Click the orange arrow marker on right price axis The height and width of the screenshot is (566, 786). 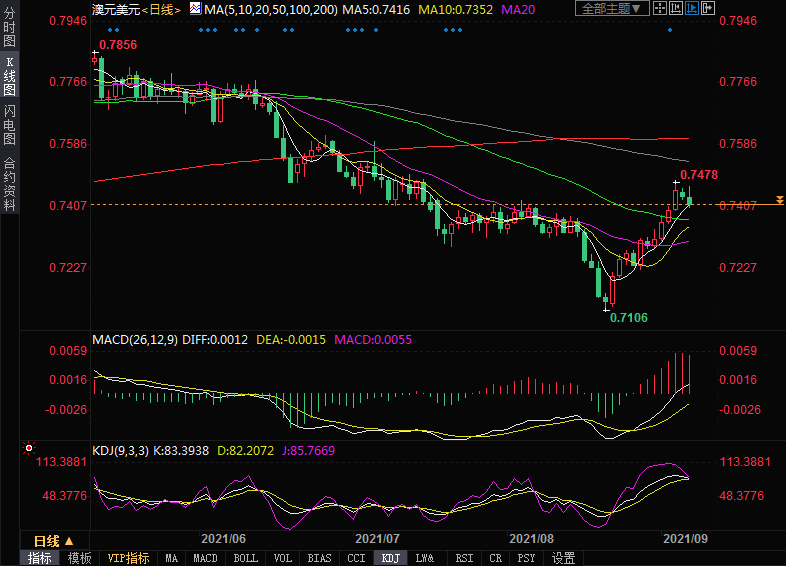pyautogui.click(x=779, y=201)
